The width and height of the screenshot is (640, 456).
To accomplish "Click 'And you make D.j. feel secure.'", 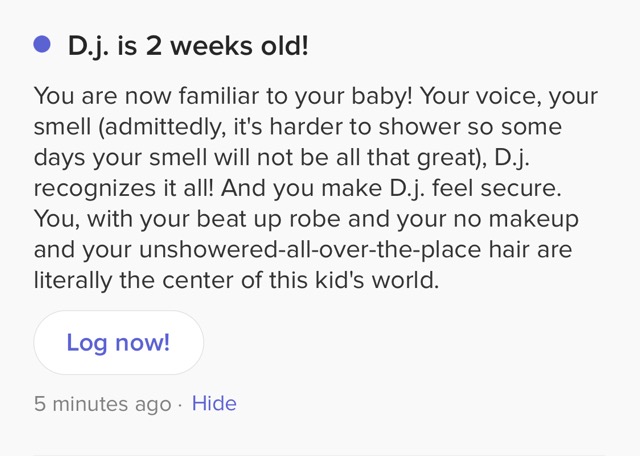I will (x=391, y=188).
